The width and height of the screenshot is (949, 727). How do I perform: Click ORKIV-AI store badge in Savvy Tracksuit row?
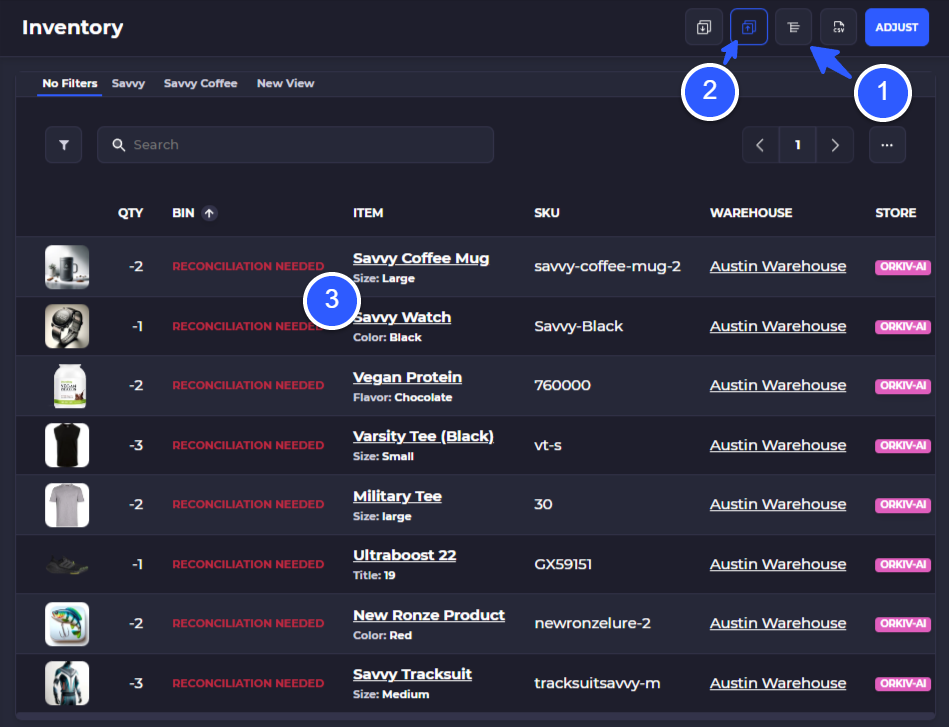[x=902, y=683]
